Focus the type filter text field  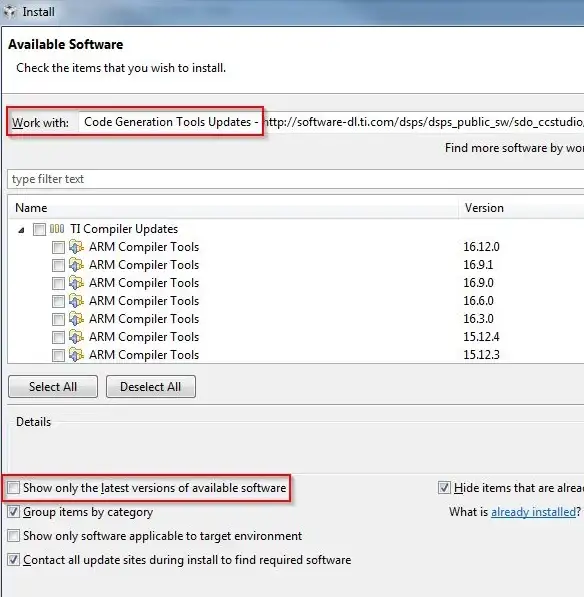coord(295,179)
